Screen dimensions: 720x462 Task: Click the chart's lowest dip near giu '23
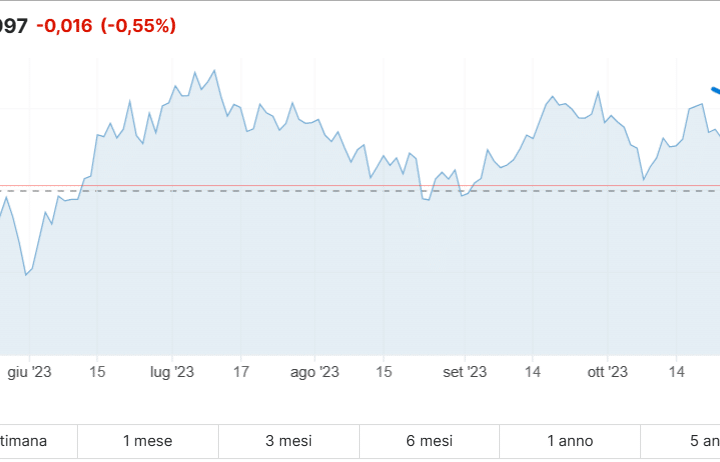coord(26,274)
